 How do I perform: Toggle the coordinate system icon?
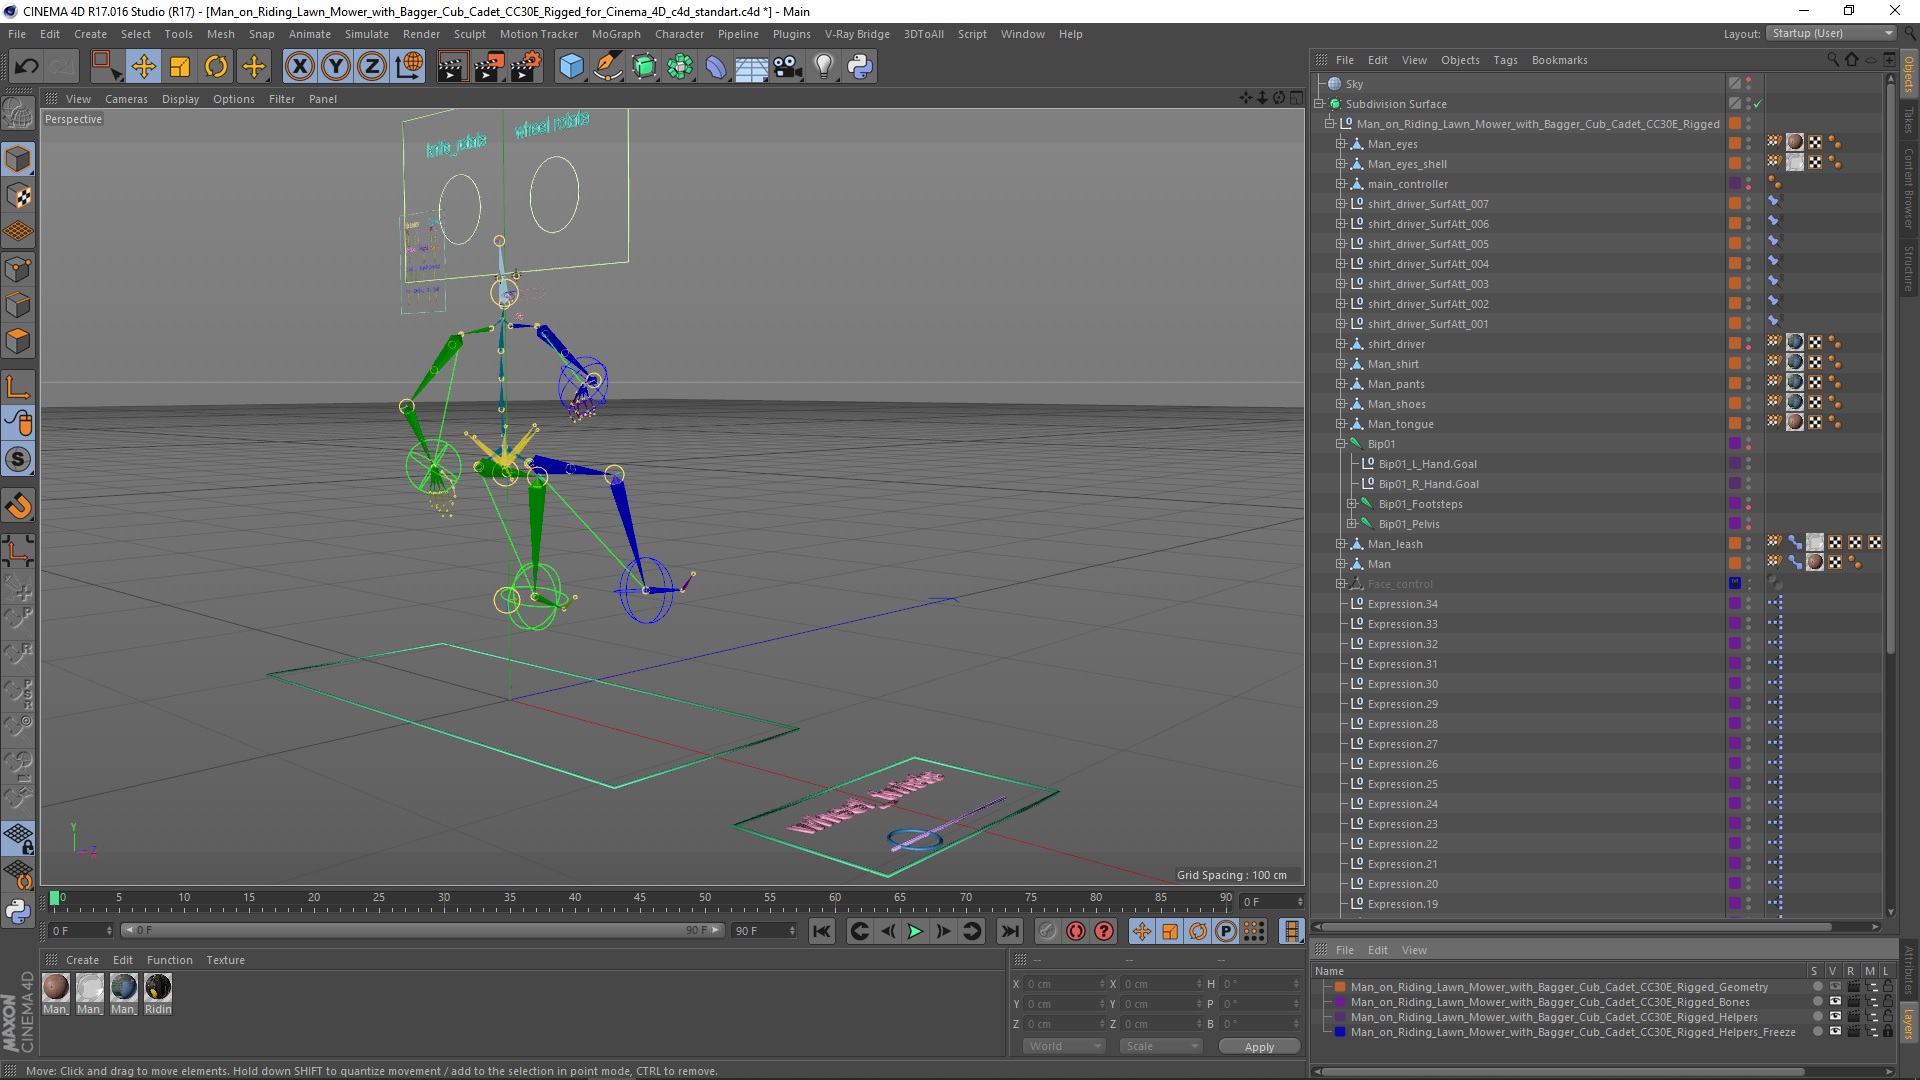pos(409,67)
